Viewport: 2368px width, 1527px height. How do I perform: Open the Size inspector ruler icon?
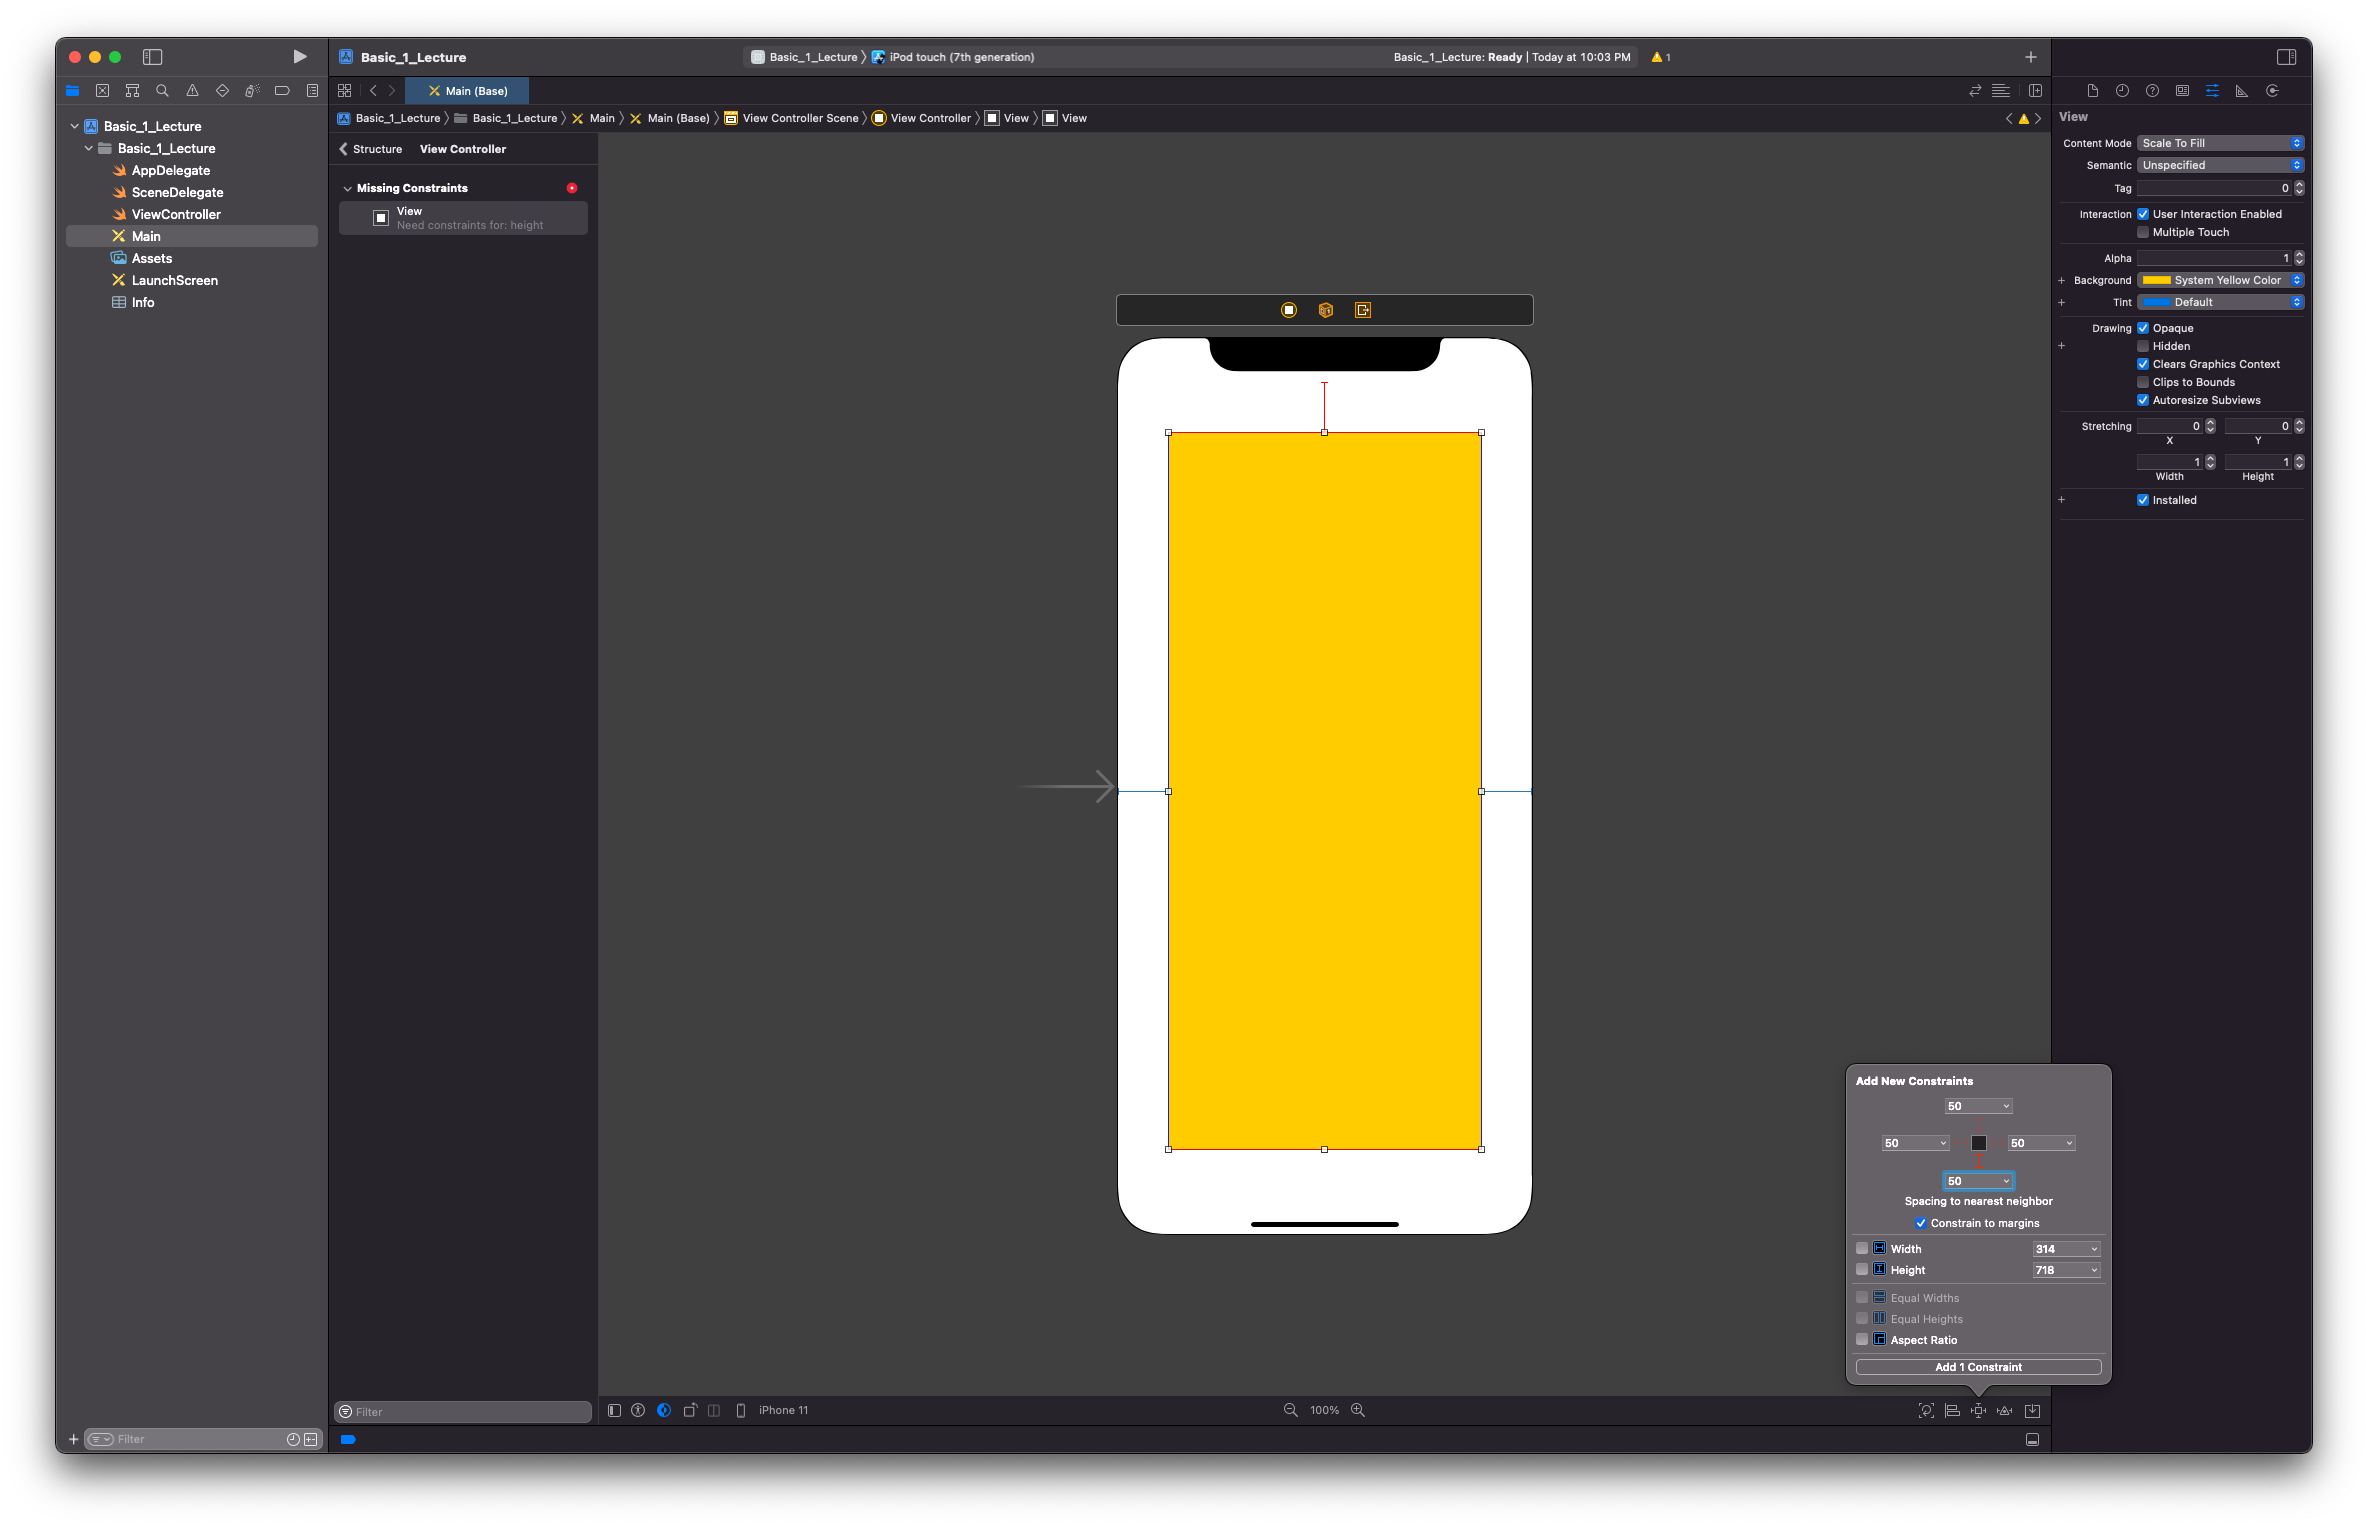pos(2242,91)
